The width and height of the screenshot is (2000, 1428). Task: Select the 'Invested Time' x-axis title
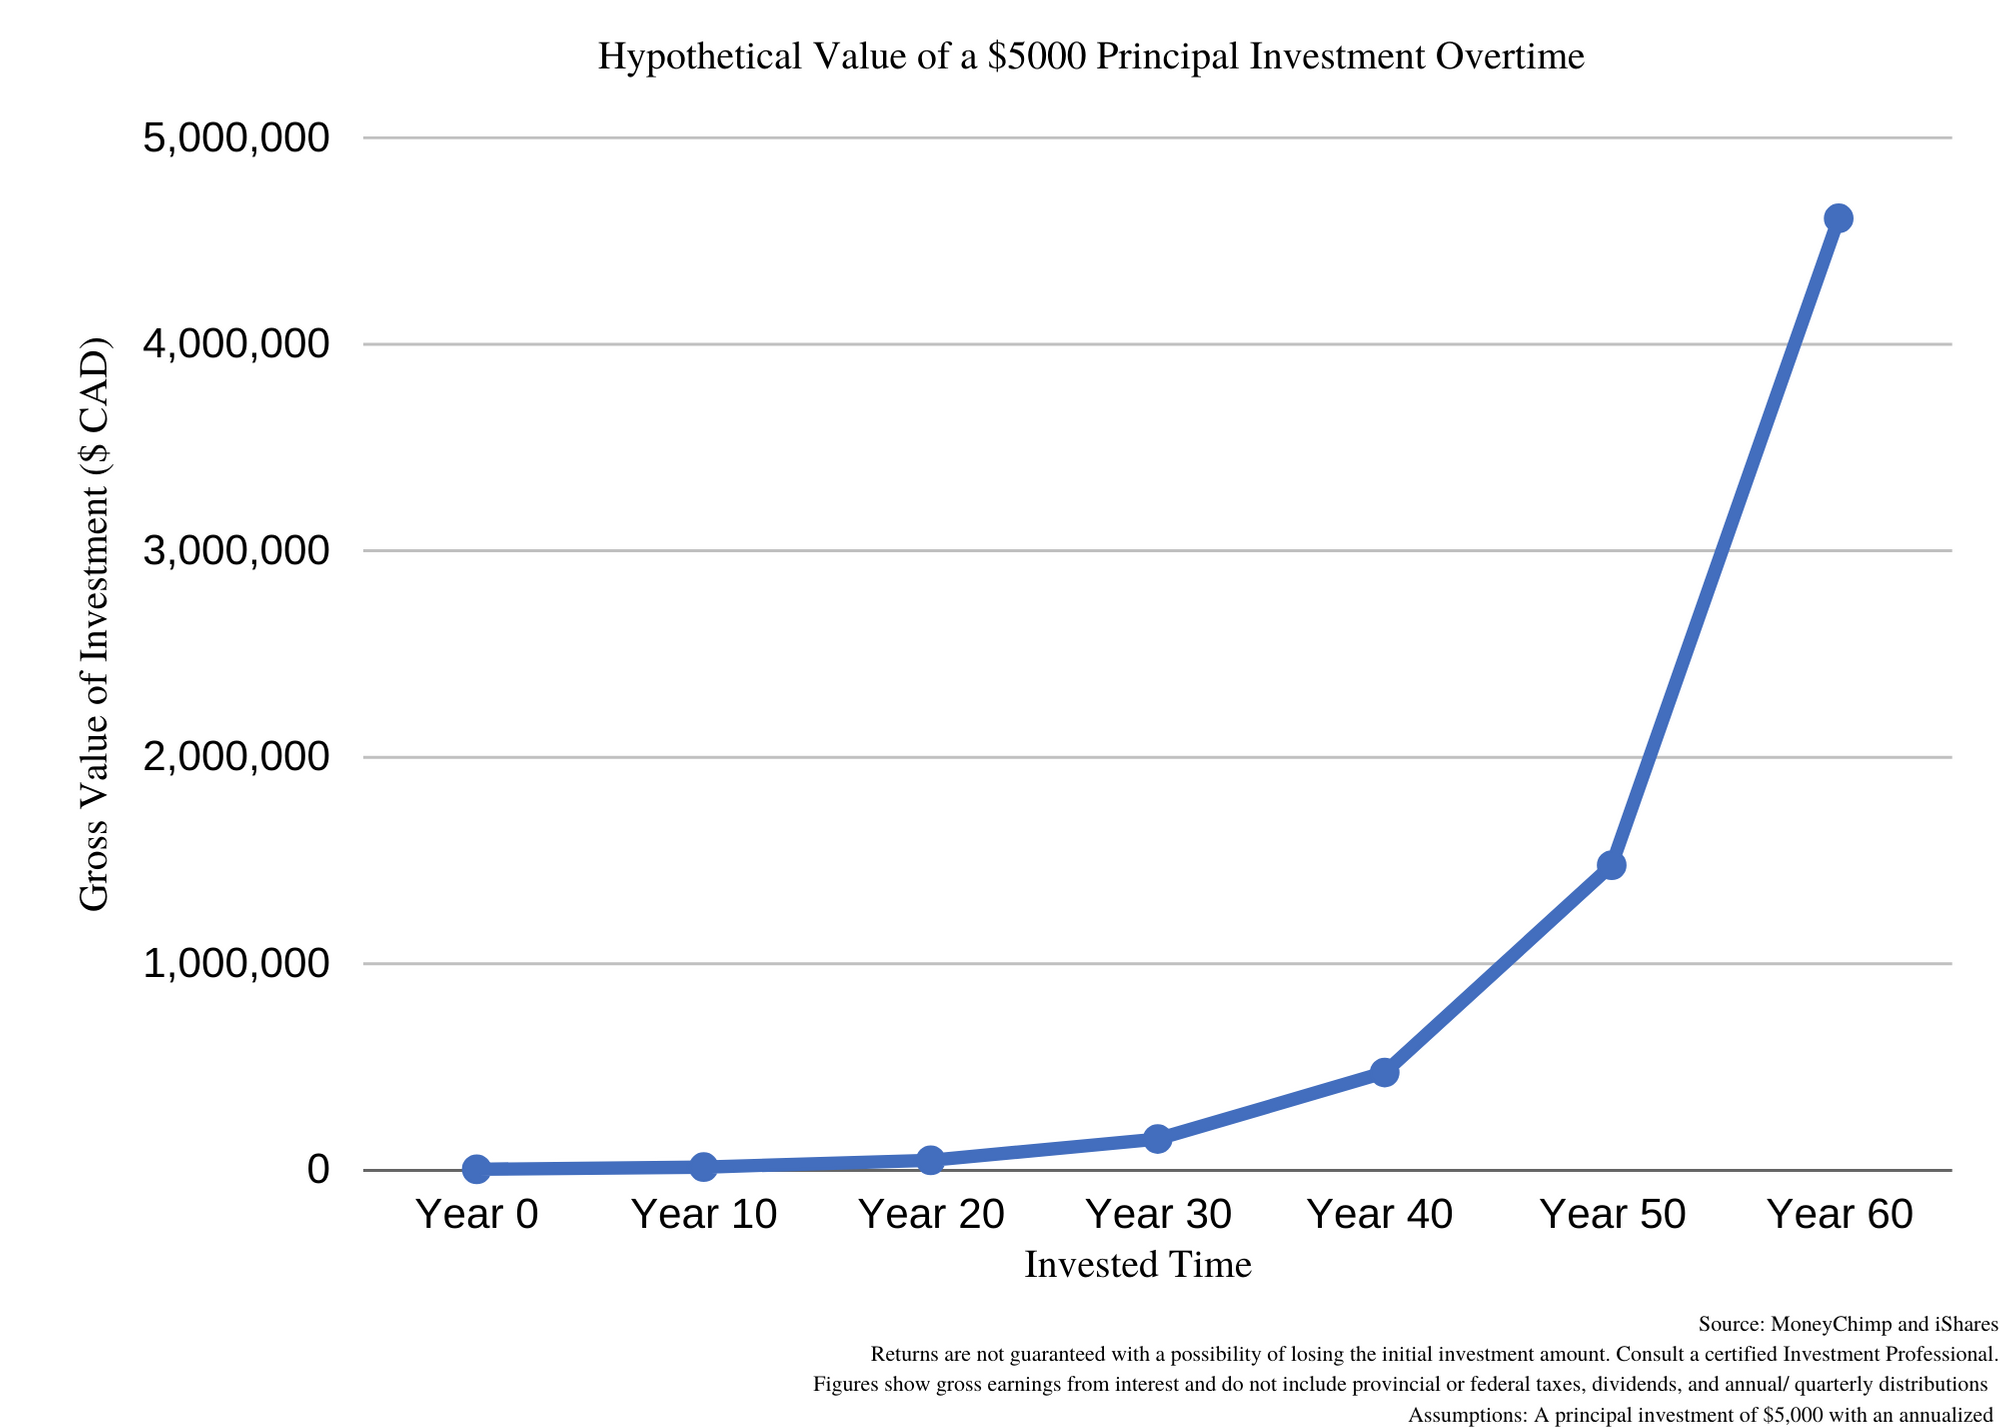(x=1138, y=1265)
